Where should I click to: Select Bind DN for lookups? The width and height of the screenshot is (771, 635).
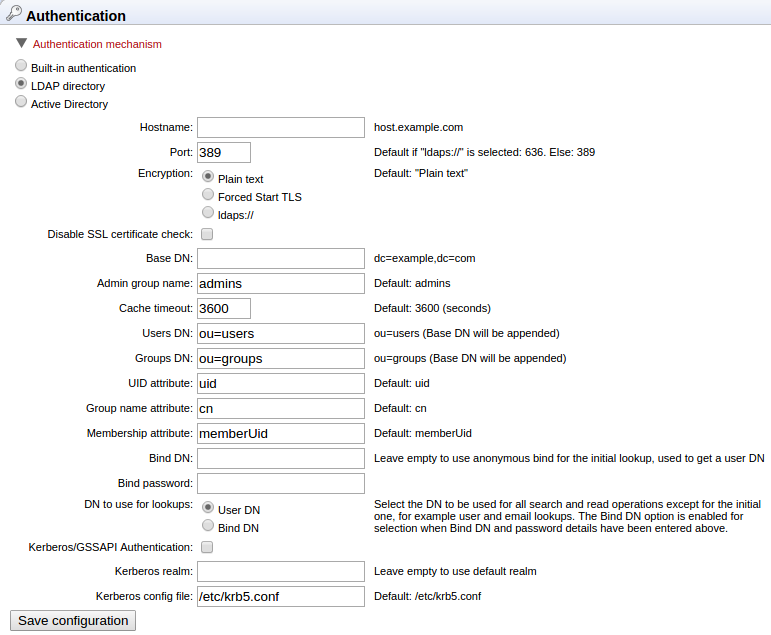(x=208, y=526)
